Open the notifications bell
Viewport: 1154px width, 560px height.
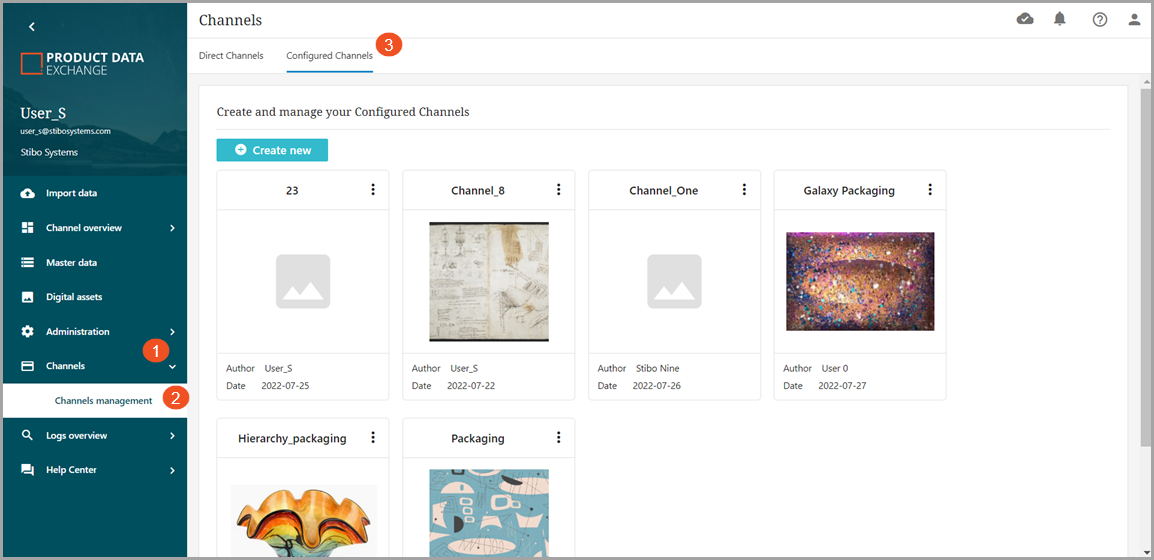(x=1060, y=19)
